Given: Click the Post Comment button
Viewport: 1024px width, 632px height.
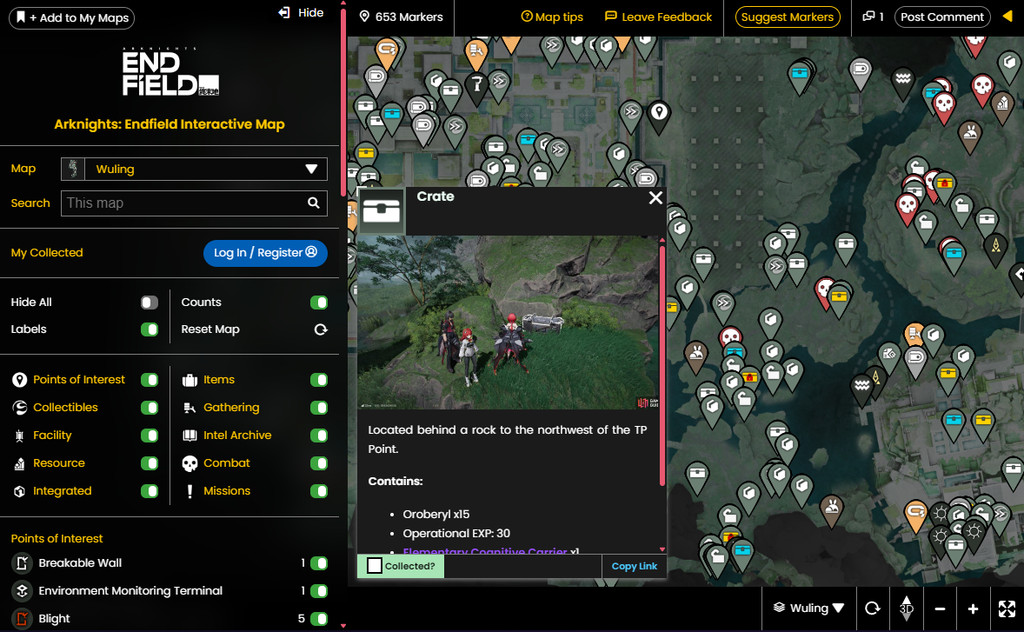Looking at the screenshot, I should click(x=942, y=17).
